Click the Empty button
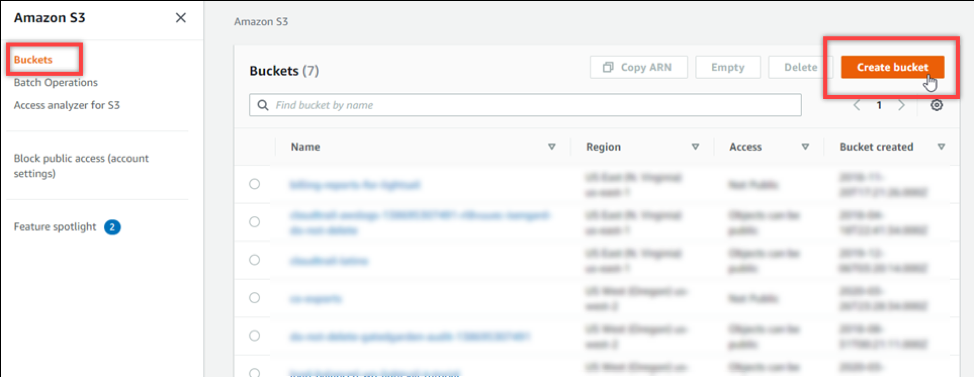The image size is (974, 377). pyautogui.click(x=728, y=67)
